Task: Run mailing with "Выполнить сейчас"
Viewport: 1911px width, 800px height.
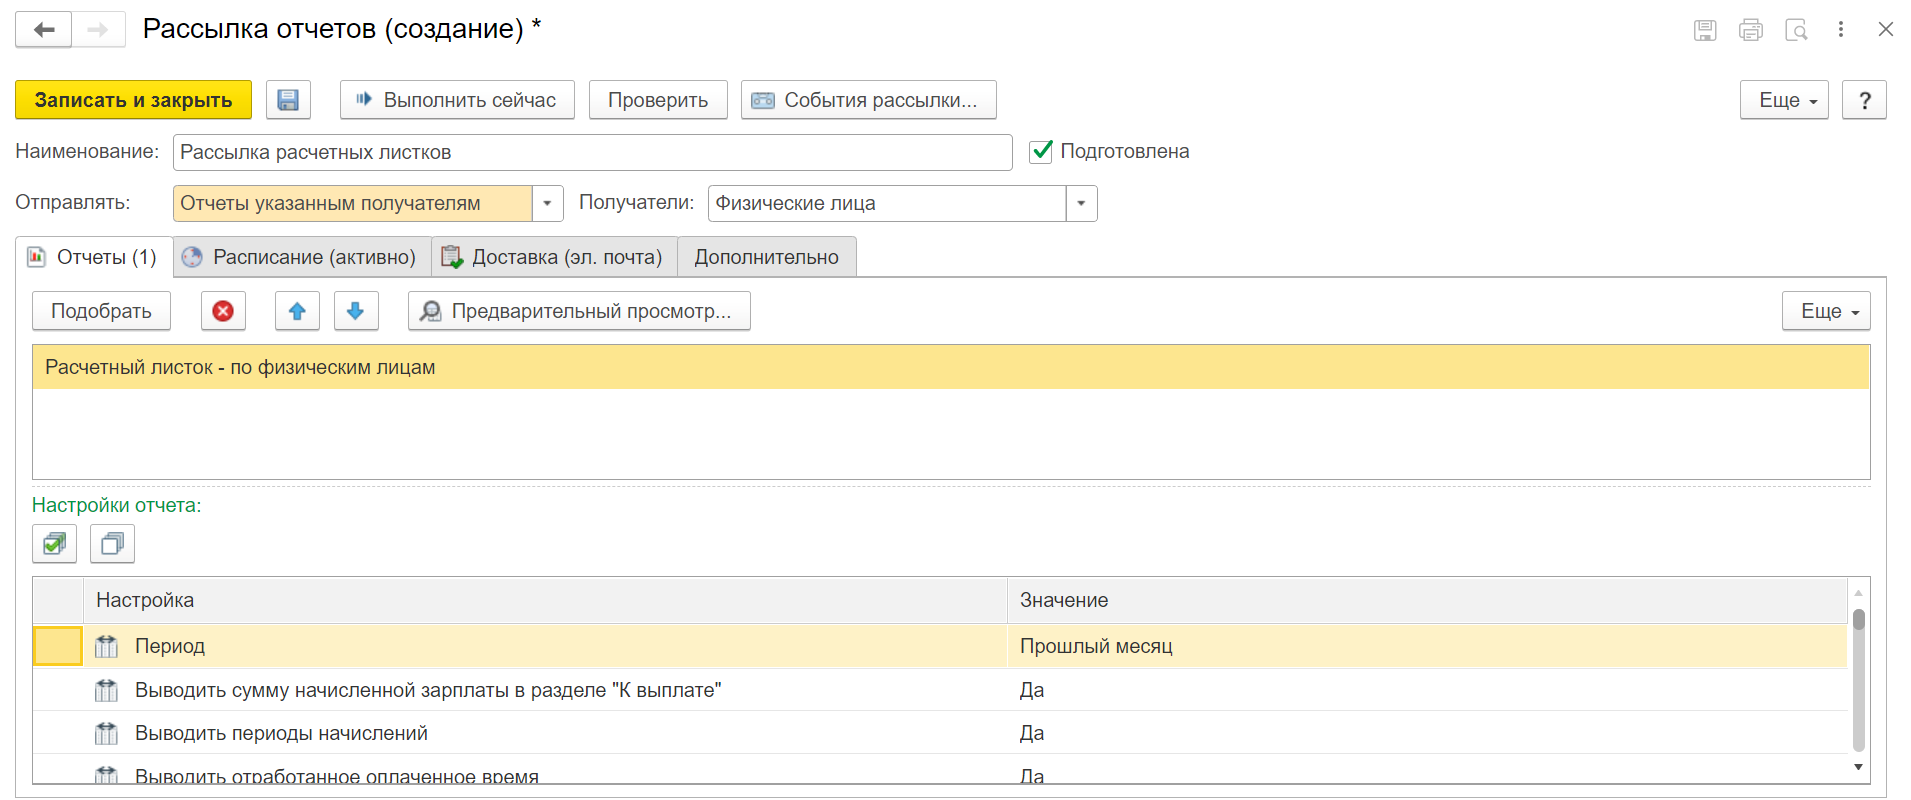Action: pyautogui.click(x=457, y=100)
